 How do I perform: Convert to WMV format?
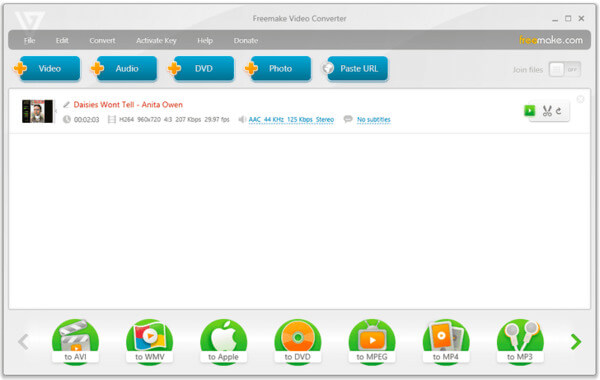coord(150,342)
